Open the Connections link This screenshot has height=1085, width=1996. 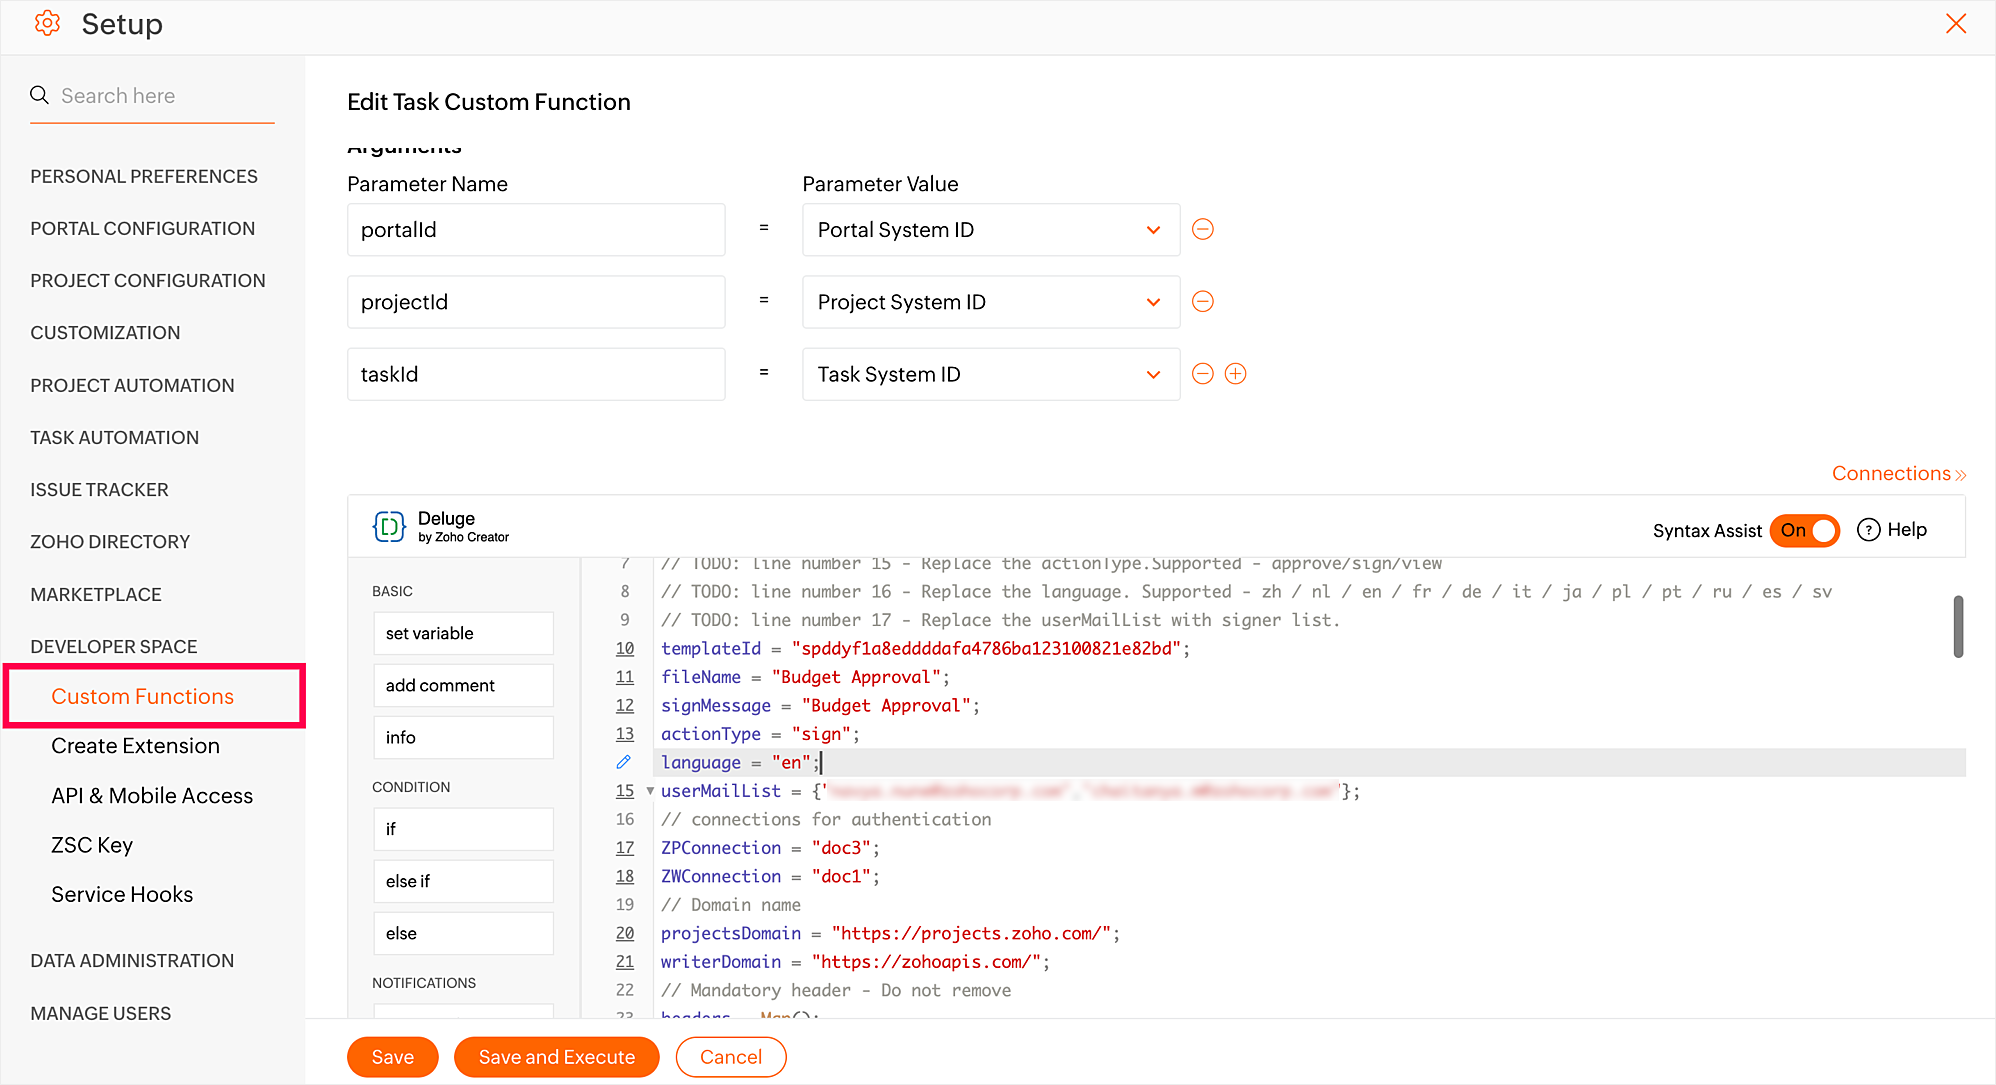pyautogui.click(x=1897, y=473)
